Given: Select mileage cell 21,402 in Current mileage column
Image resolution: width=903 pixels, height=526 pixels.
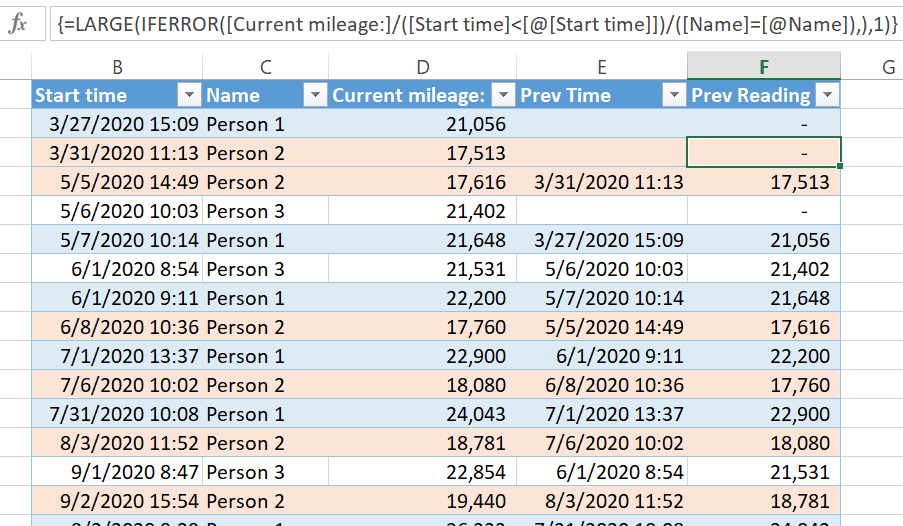Looking at the screenshot, I should click(423, 211).
